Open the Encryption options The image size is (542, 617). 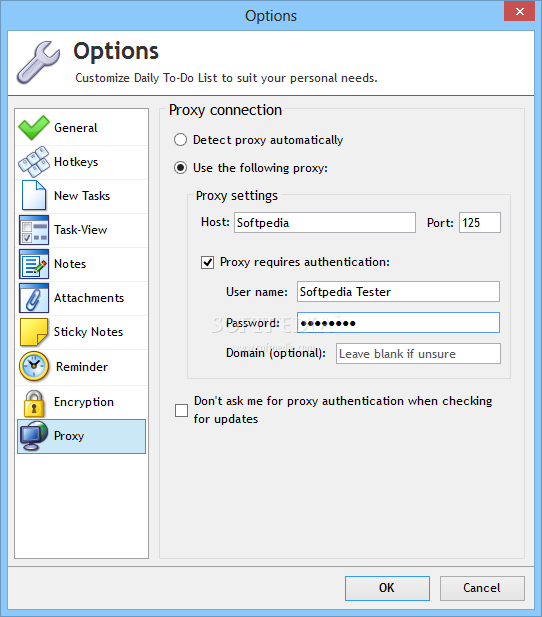pyautogui.click(x=81, y=402)
